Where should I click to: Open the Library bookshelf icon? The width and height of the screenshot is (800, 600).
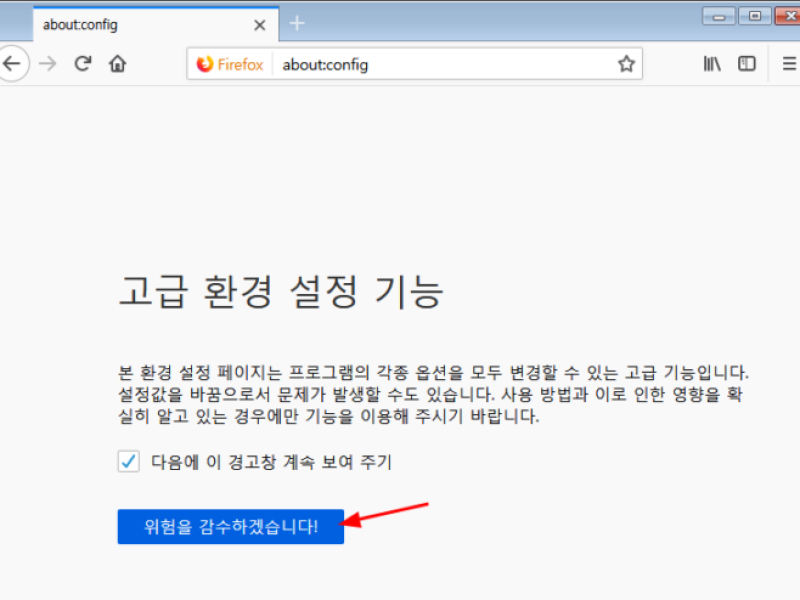click(712, 64)
